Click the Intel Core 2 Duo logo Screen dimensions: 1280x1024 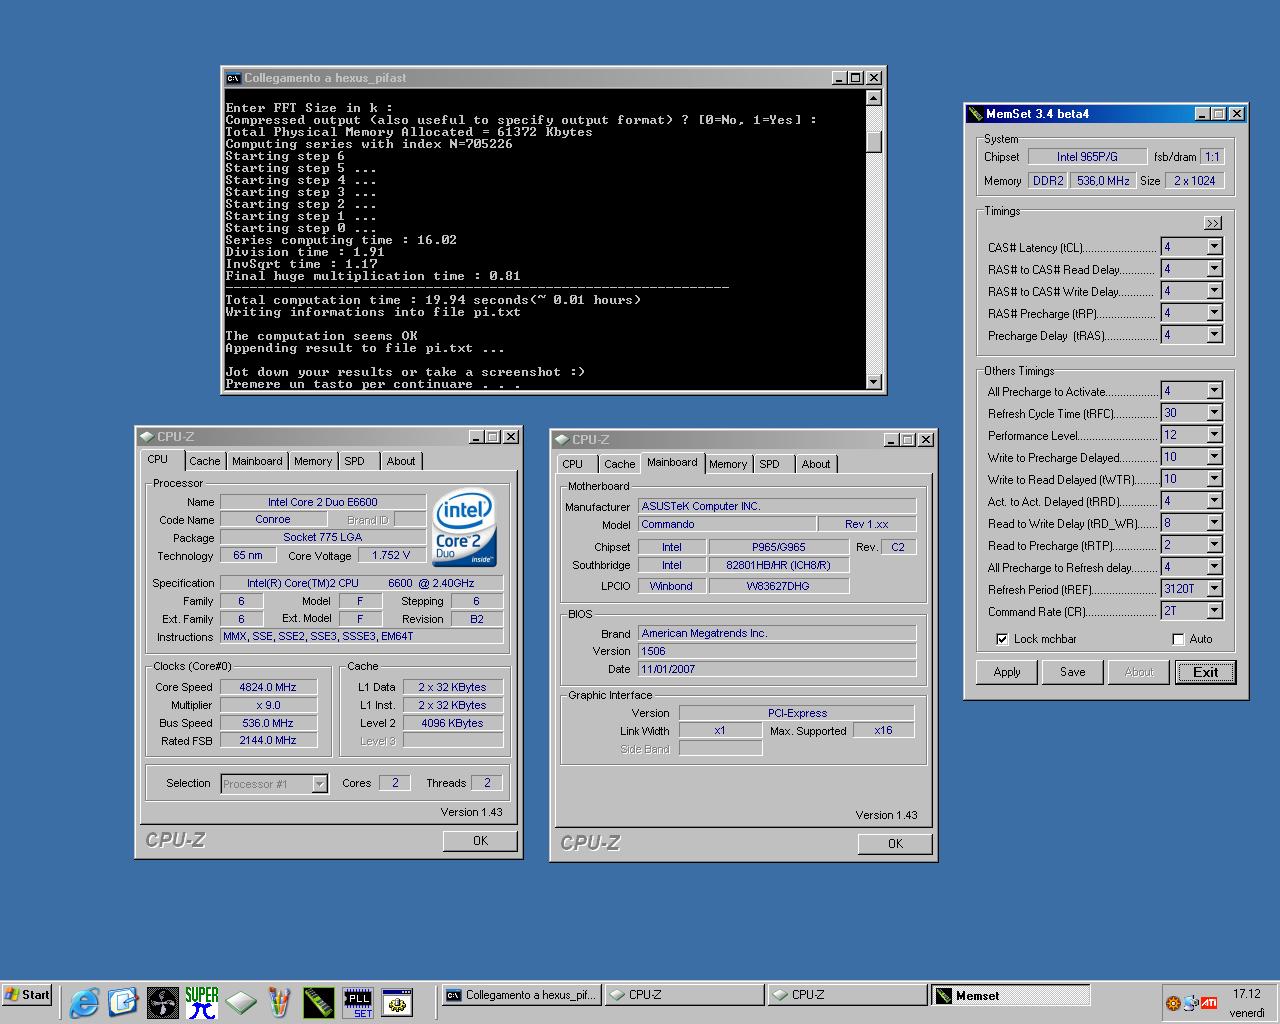(464, 527)
